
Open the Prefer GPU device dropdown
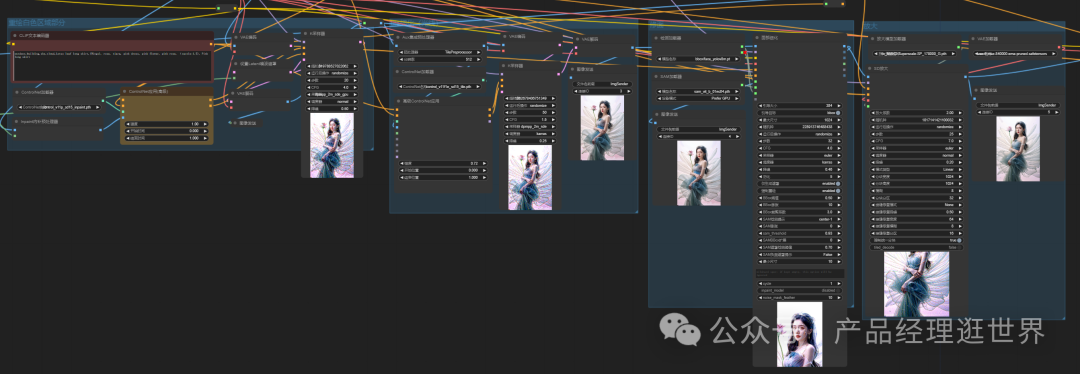click(698, 98)
